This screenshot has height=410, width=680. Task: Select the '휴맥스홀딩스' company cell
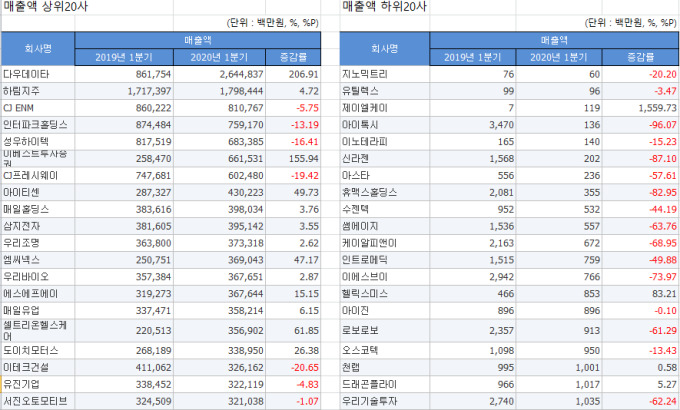click(385, 193)
